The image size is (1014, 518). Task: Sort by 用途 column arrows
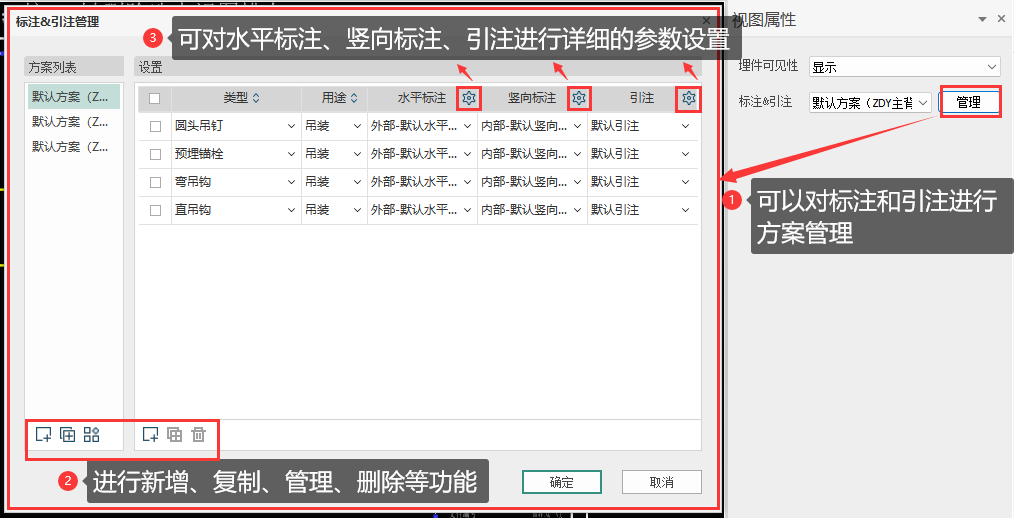click(x=354, y=98)
